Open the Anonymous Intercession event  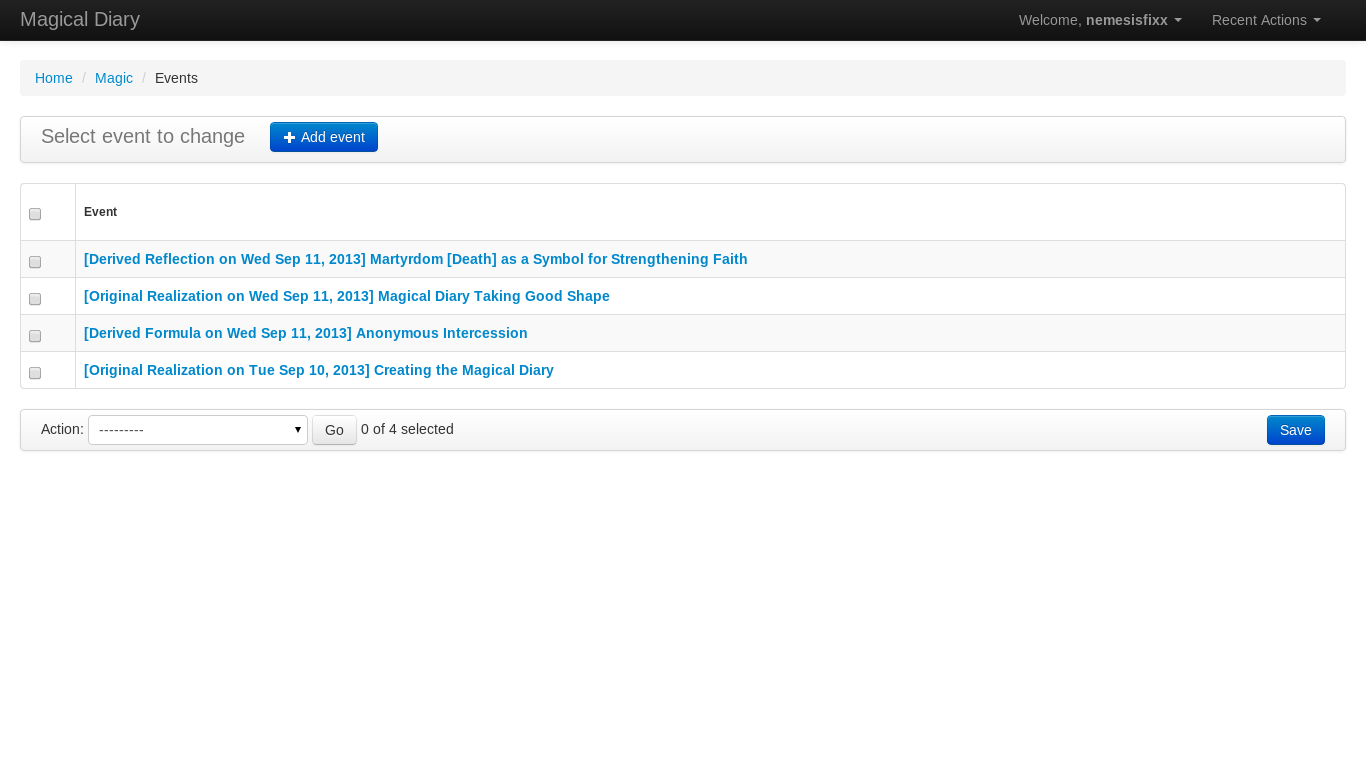[306, 333]
